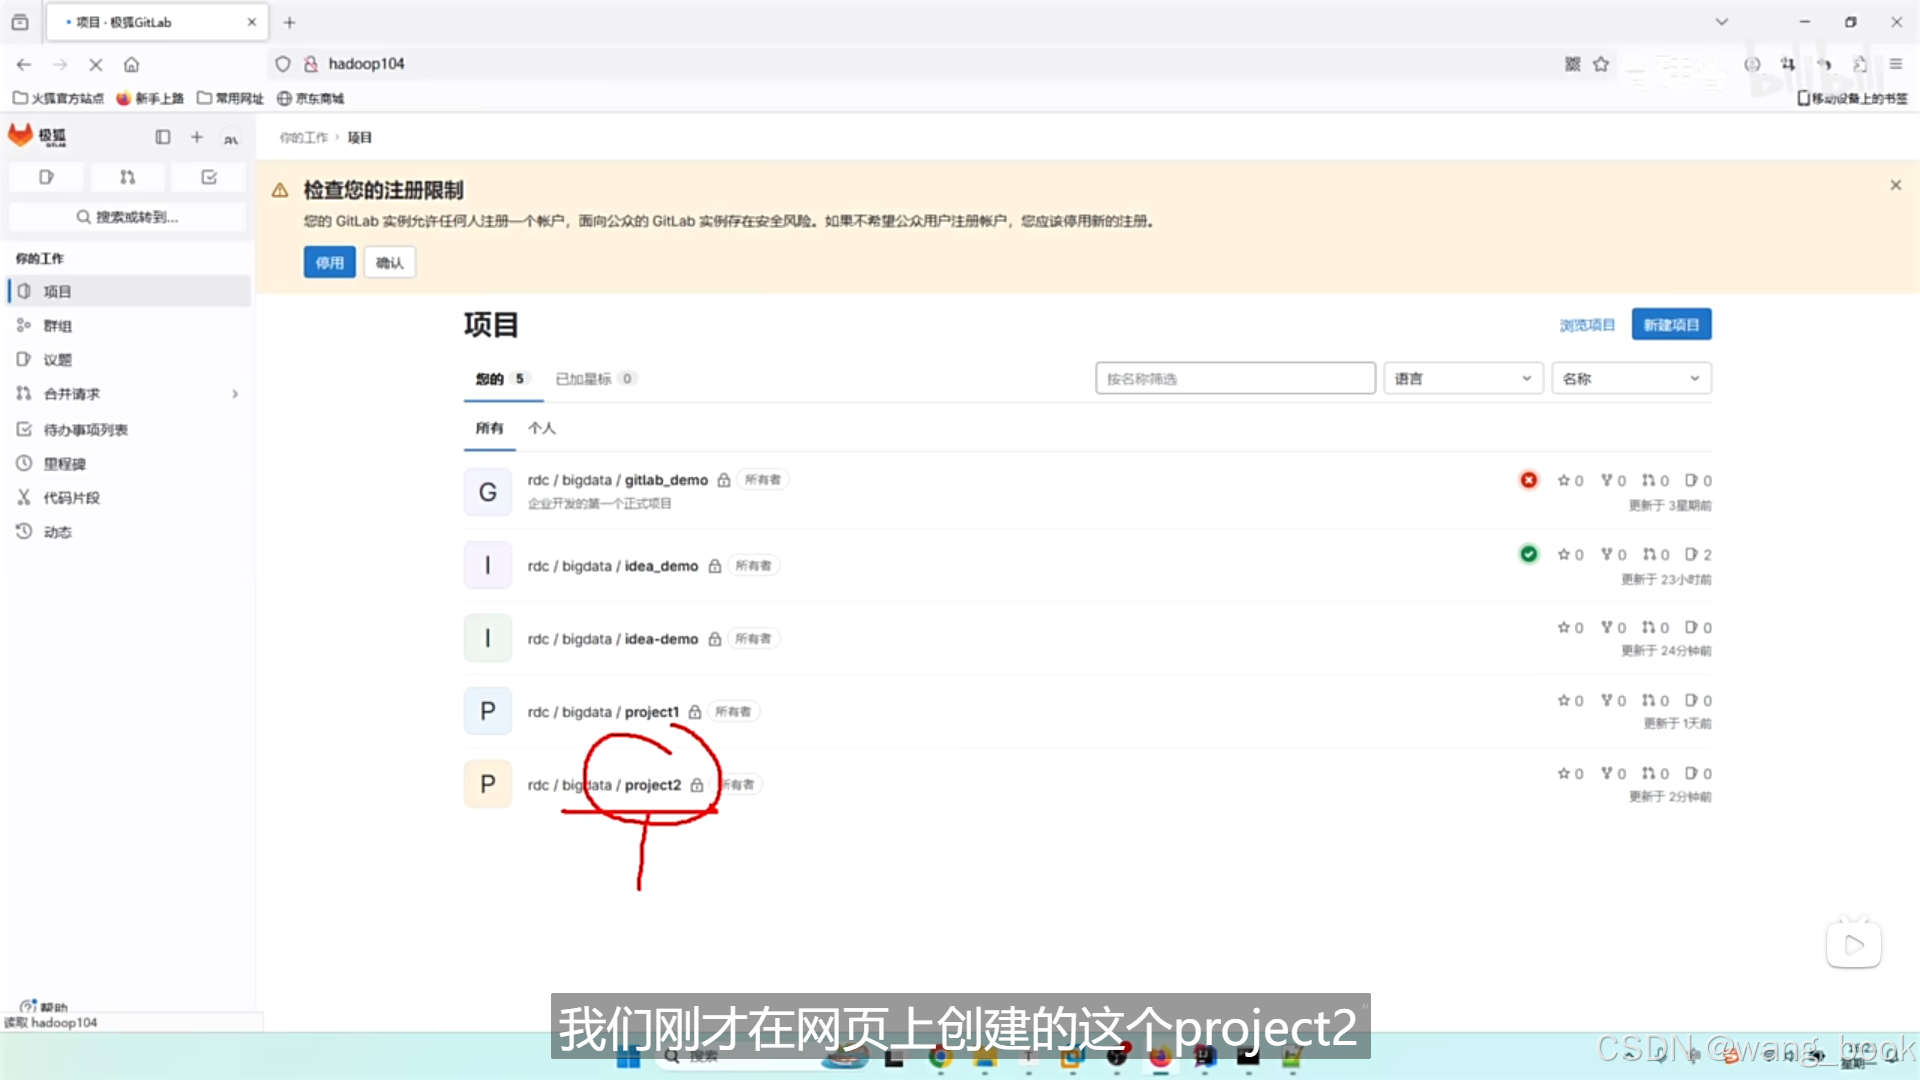Click the 确认 button in banner

390,263
